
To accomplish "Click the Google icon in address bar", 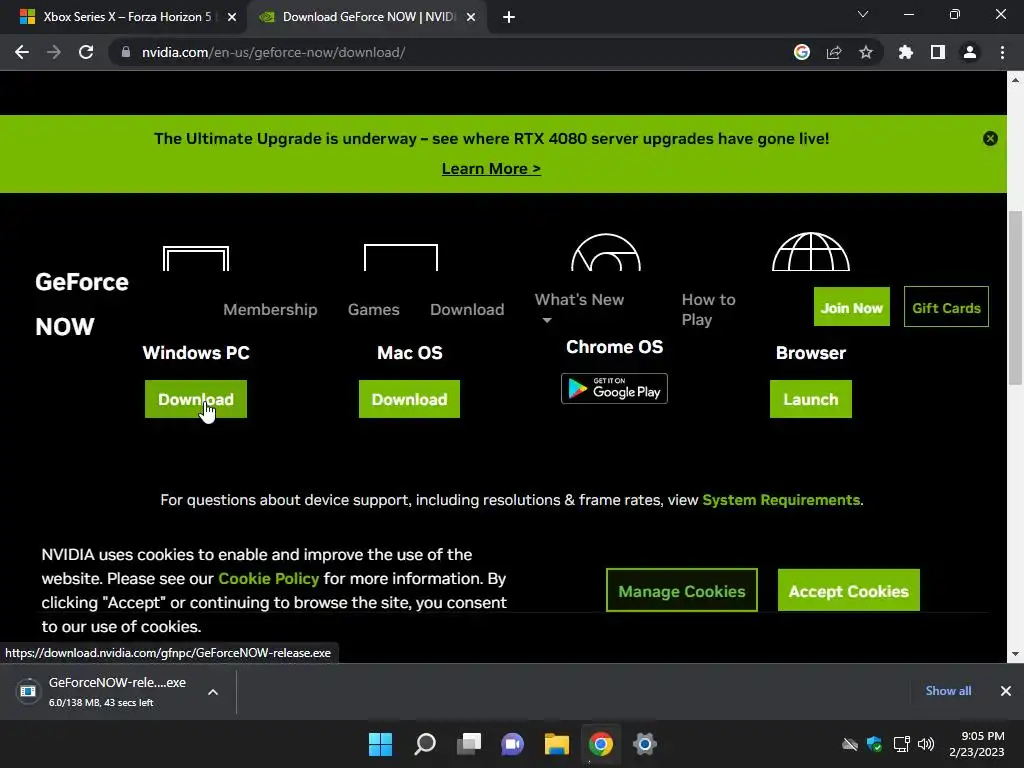I will tap(801, 52).
